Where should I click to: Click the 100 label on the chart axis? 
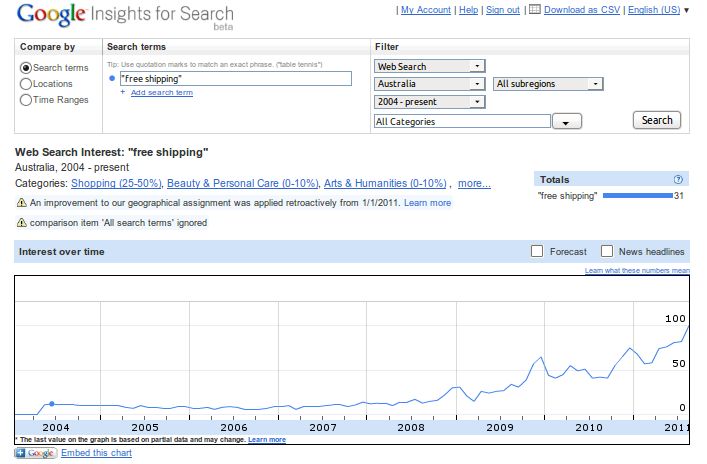(675, 318)
